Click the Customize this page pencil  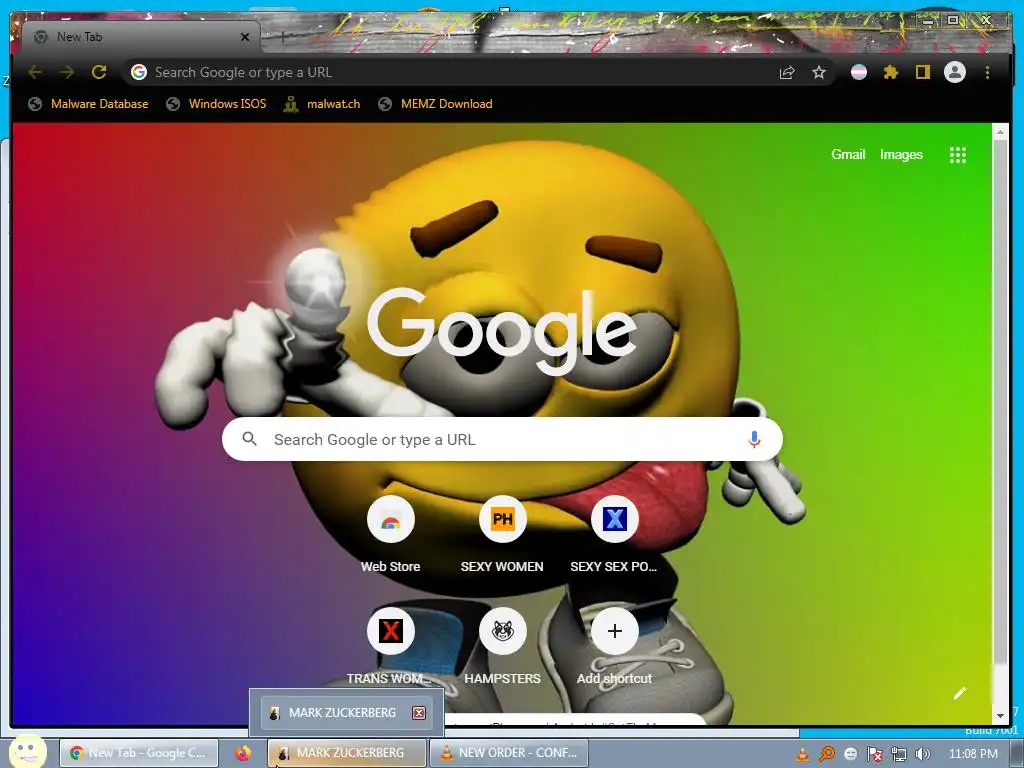959,694
